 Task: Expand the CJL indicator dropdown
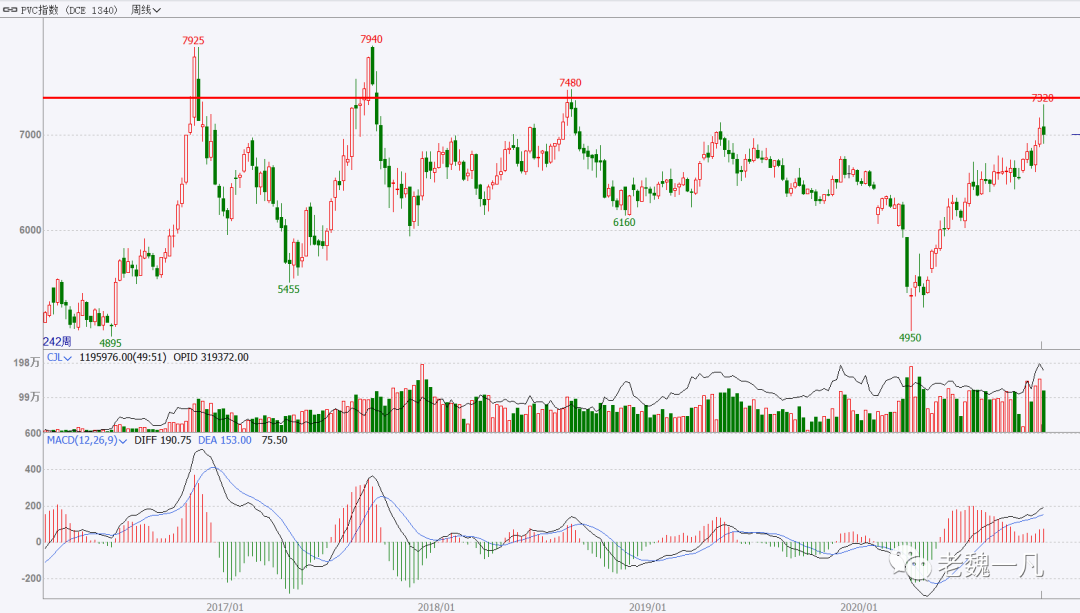pos(59,357)
